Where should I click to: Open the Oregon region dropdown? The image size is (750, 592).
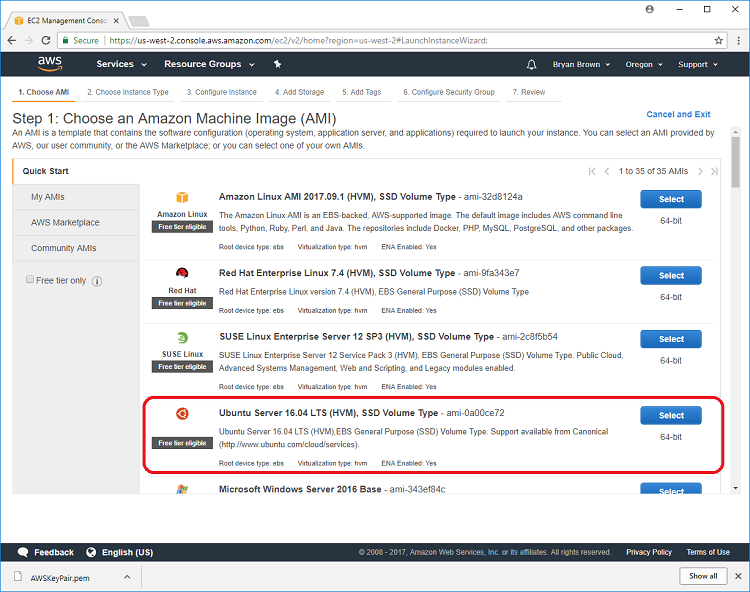644,65
